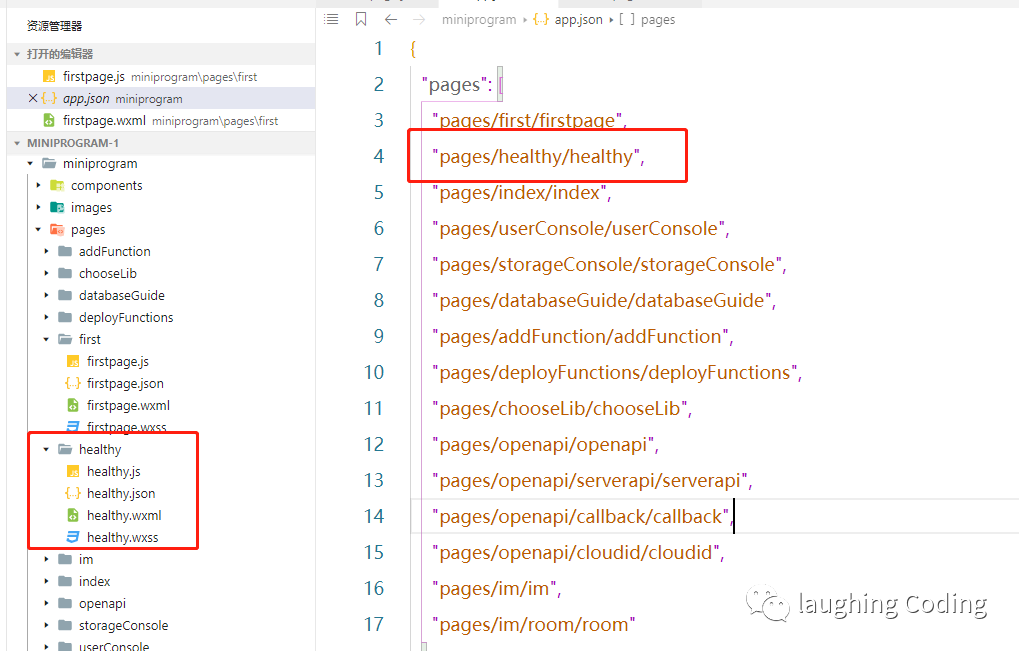Collapse the 打开的编辑器 section

pos(16,54)
